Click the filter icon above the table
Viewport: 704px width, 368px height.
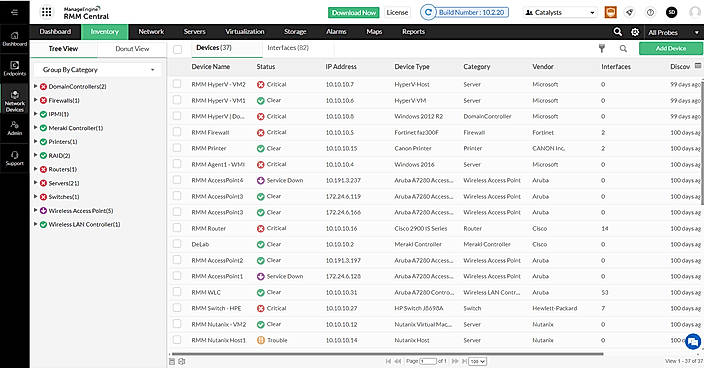[602, 48]
